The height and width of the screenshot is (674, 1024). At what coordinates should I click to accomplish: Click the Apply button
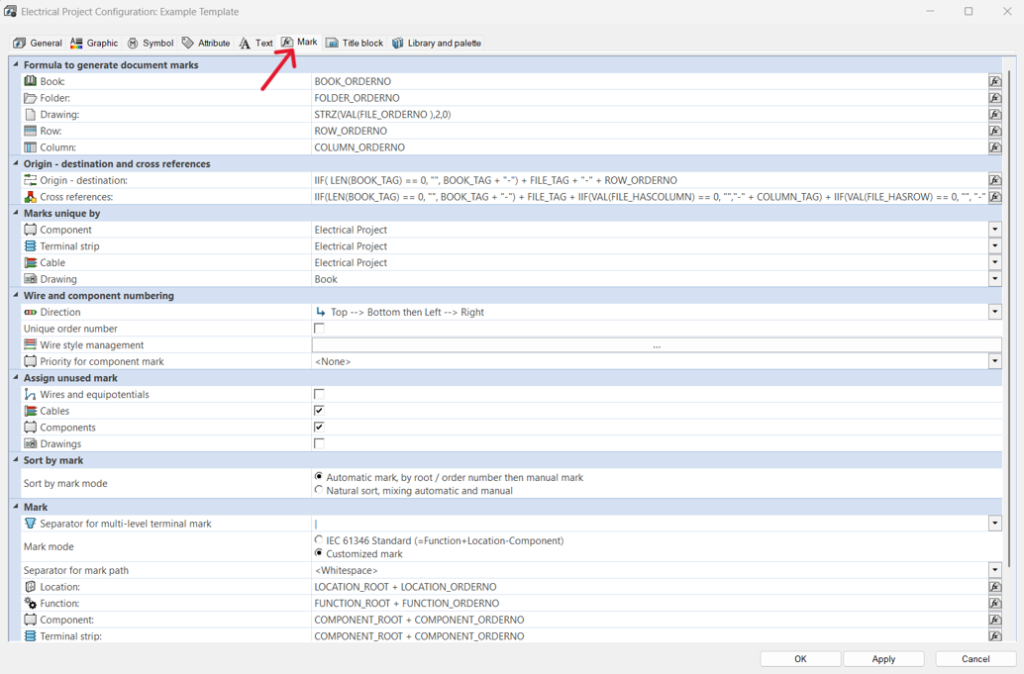884,659
